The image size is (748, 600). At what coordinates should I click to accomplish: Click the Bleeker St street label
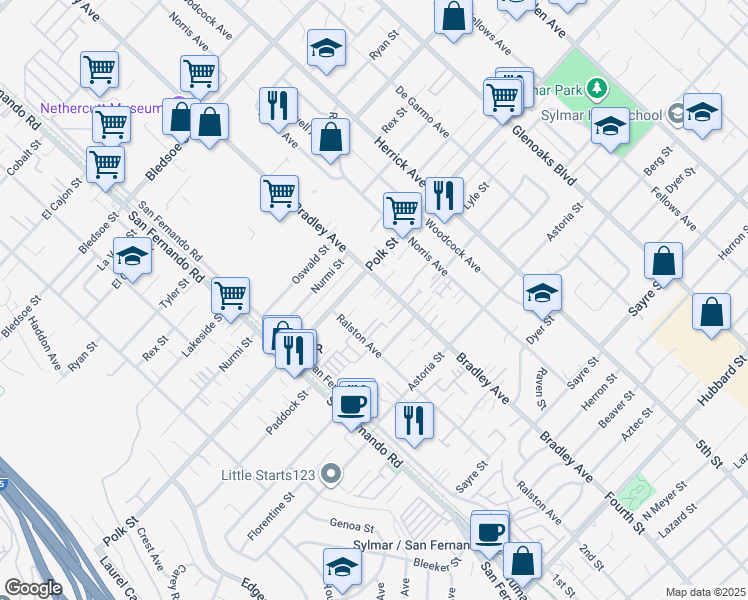[x=438, y=564]
